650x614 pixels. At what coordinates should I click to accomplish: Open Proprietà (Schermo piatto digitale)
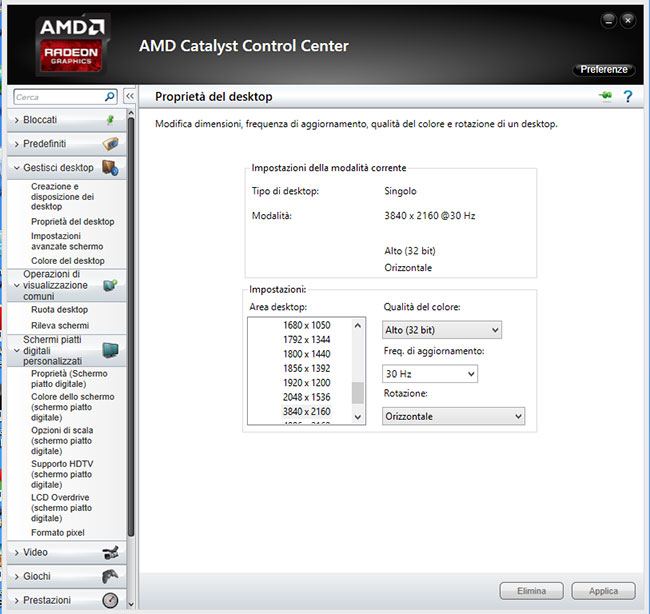69,379
